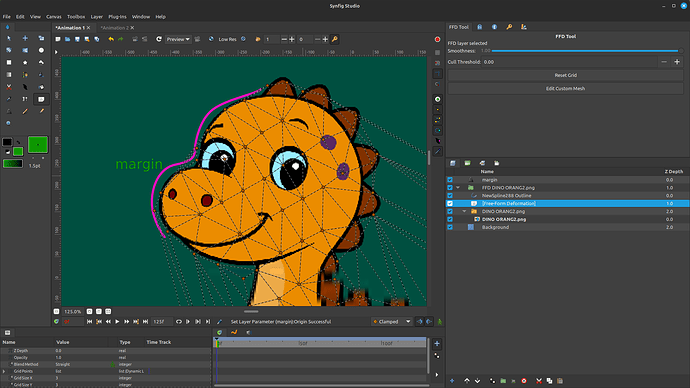Toggle the loop playback button

click(x=179, y=322)
